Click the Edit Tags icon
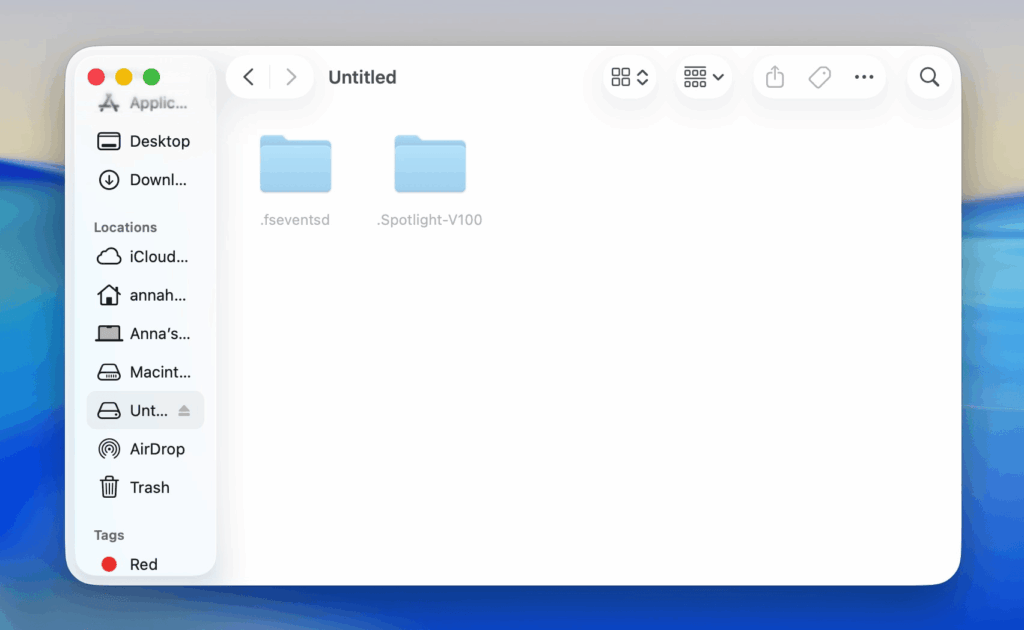 pos(820,77)
